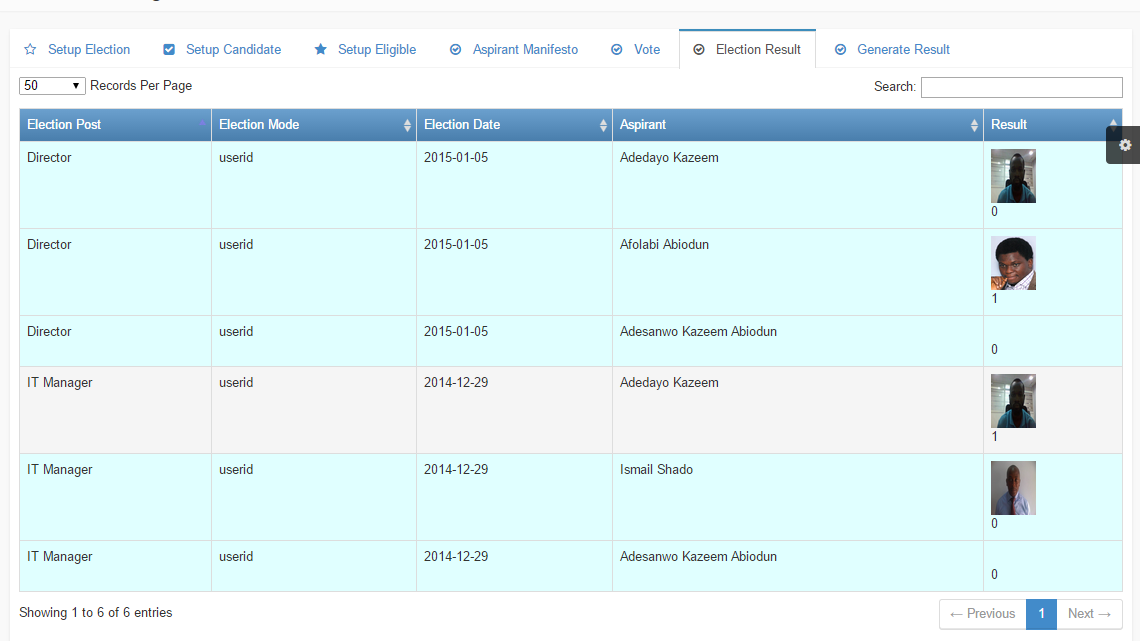
Task: Go to the Next page
Action: tap(1089, 614)
